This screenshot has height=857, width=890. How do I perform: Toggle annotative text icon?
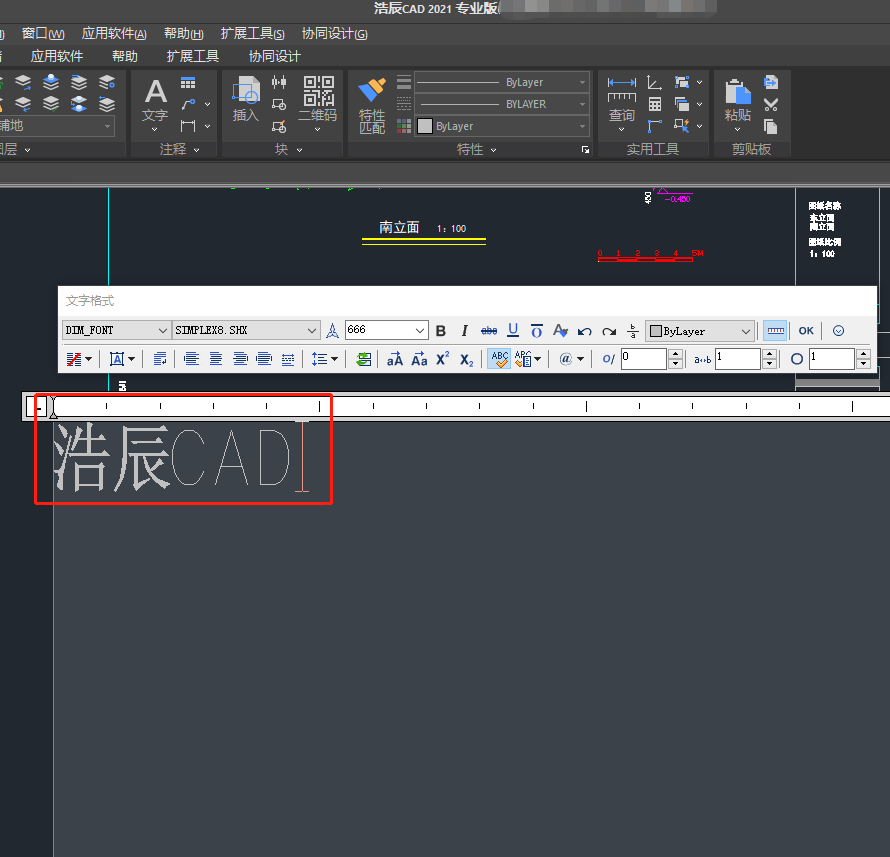333,331
